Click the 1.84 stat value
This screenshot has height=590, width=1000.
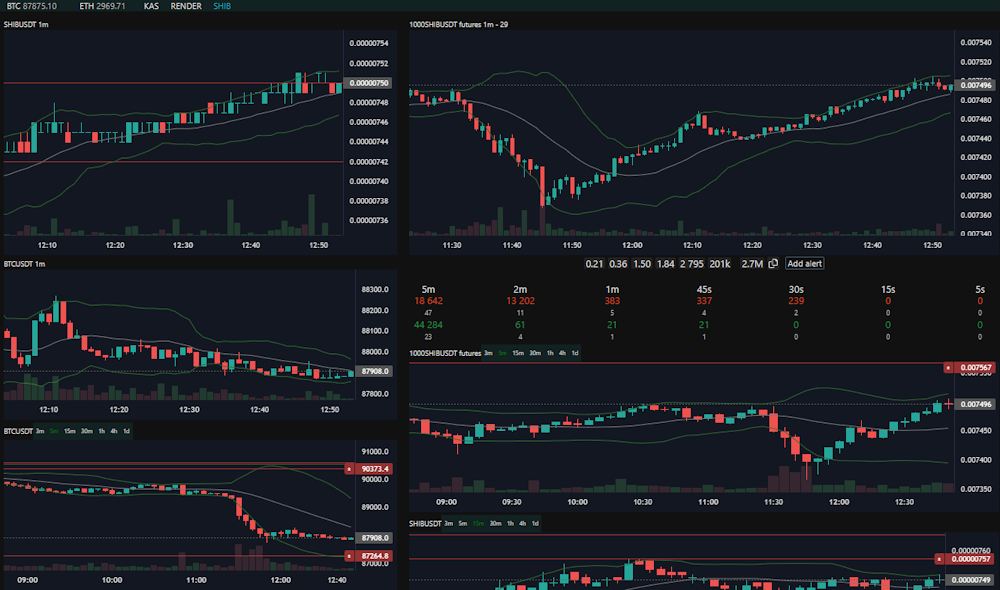coord(665,263)
